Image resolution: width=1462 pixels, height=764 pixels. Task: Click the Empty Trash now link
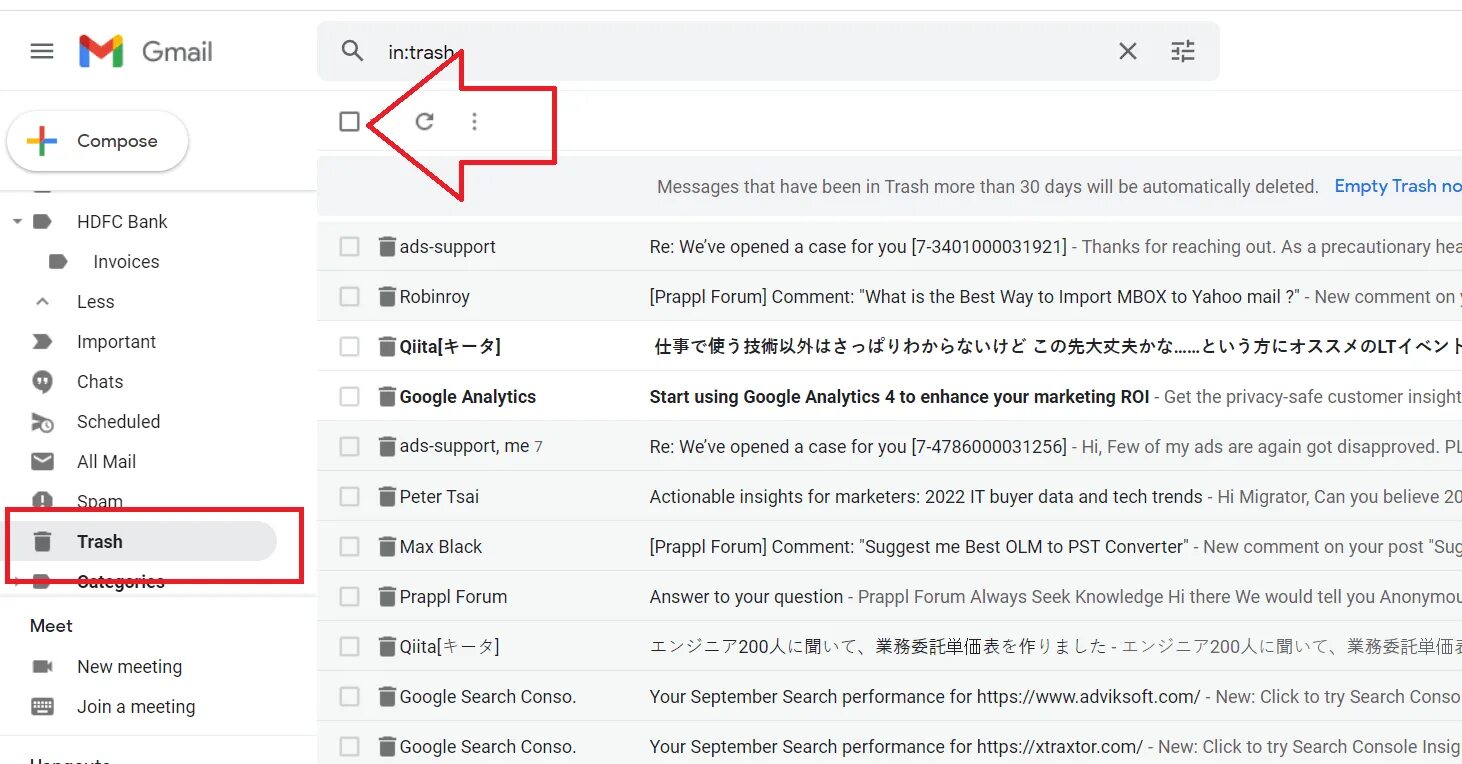tap(1398, 187)
